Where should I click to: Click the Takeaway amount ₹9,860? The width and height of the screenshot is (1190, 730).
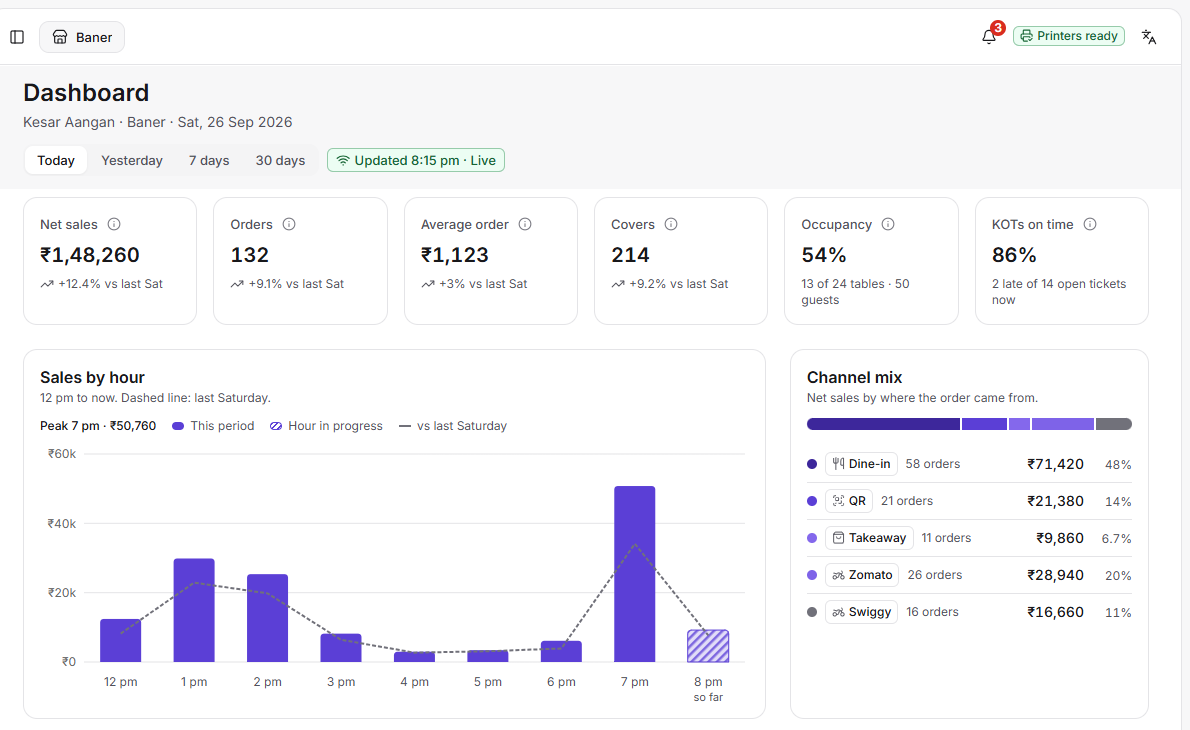coord(1059,538)
